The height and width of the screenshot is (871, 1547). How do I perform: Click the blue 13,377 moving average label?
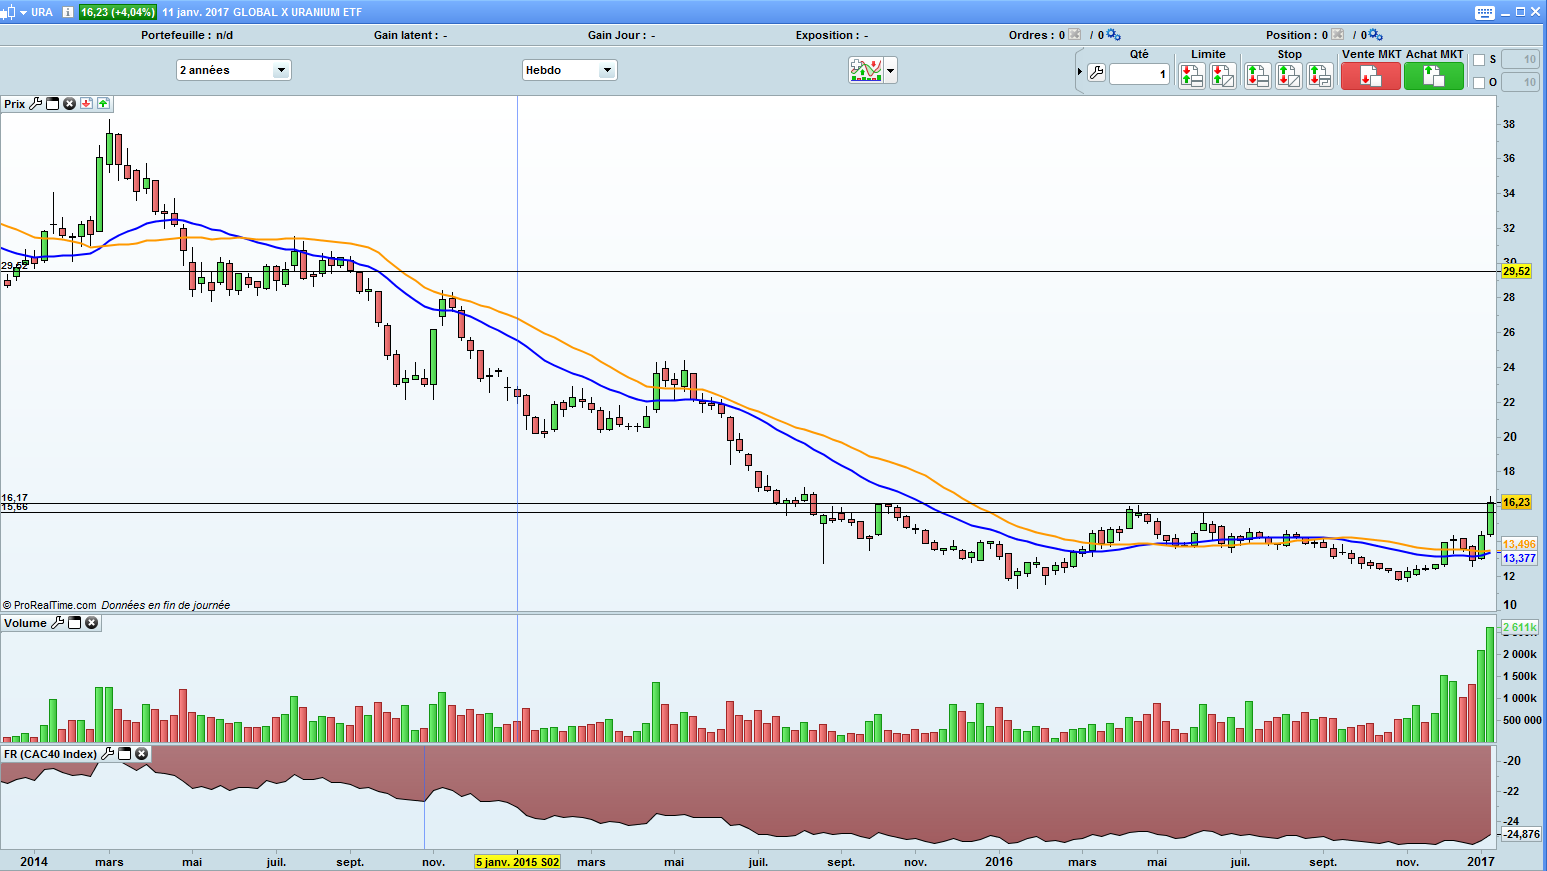(1519, 558)
